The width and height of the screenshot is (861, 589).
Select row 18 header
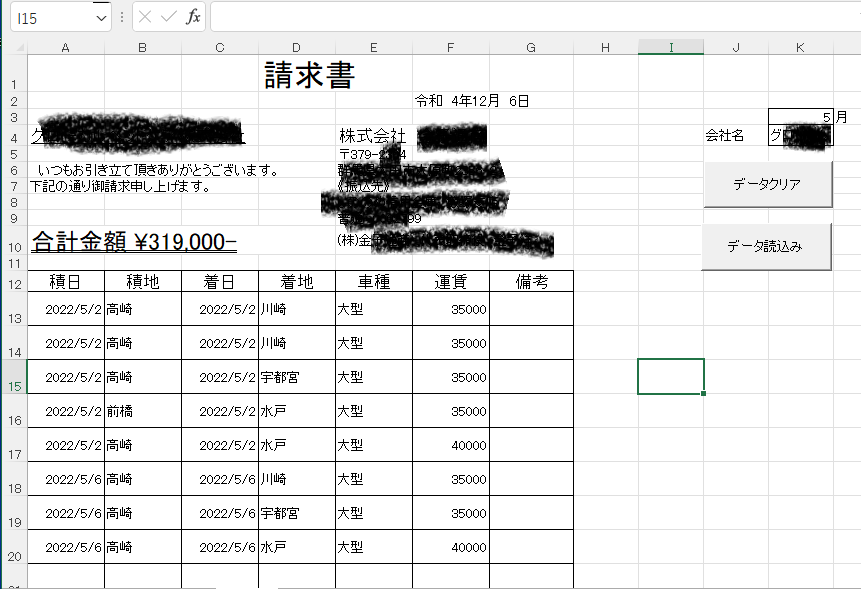pyautogui.click(x=14, y=479)
